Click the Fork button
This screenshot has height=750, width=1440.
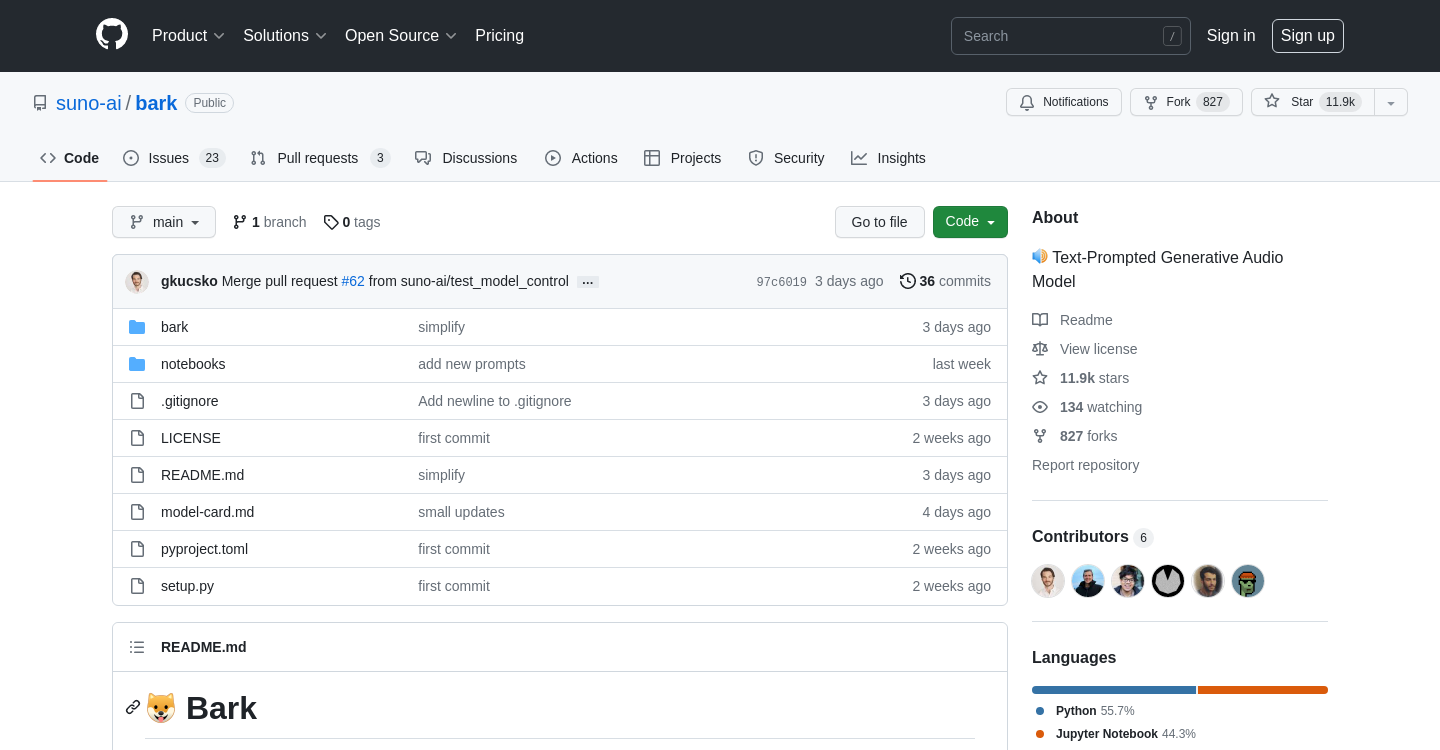pyautogui.click(x=1186, y=102)
